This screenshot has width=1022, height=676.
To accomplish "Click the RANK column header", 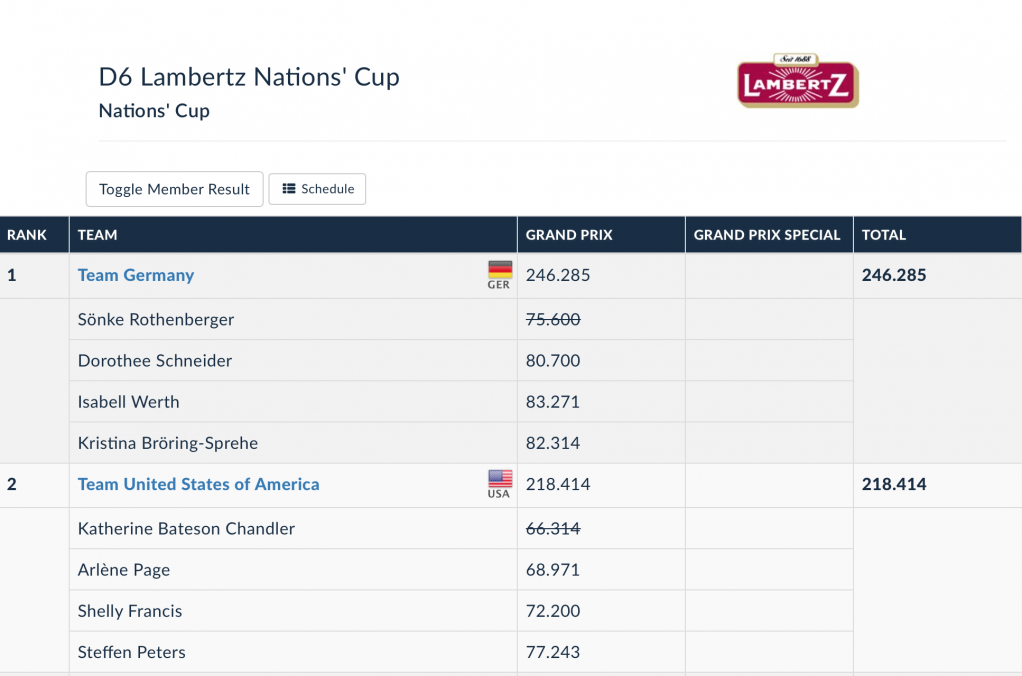I will click(27, 235).
